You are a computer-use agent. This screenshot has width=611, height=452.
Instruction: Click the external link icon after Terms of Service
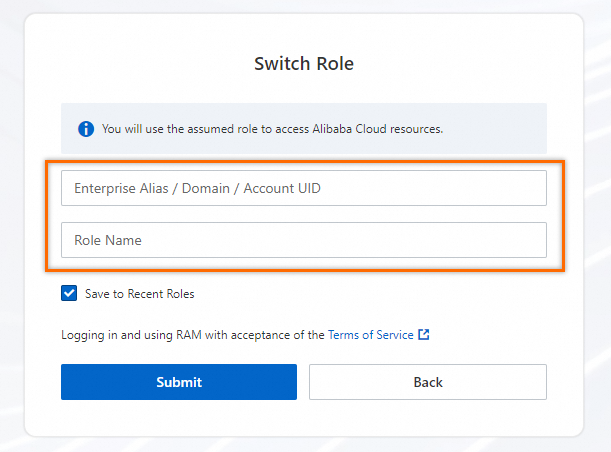coord(424,335)
